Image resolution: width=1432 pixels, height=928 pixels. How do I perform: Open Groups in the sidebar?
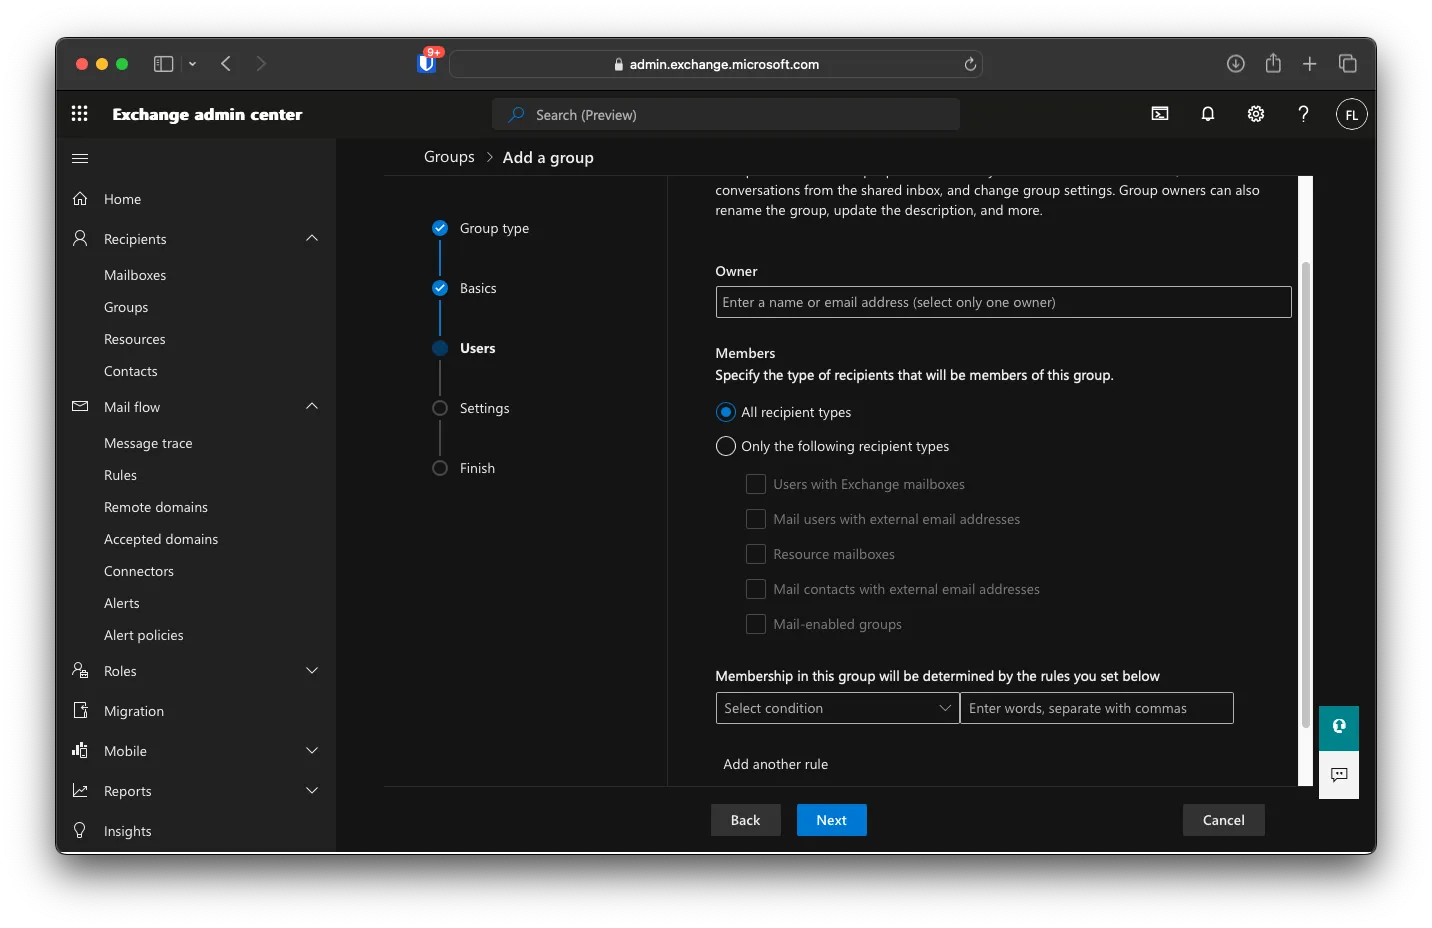[126, 307]
